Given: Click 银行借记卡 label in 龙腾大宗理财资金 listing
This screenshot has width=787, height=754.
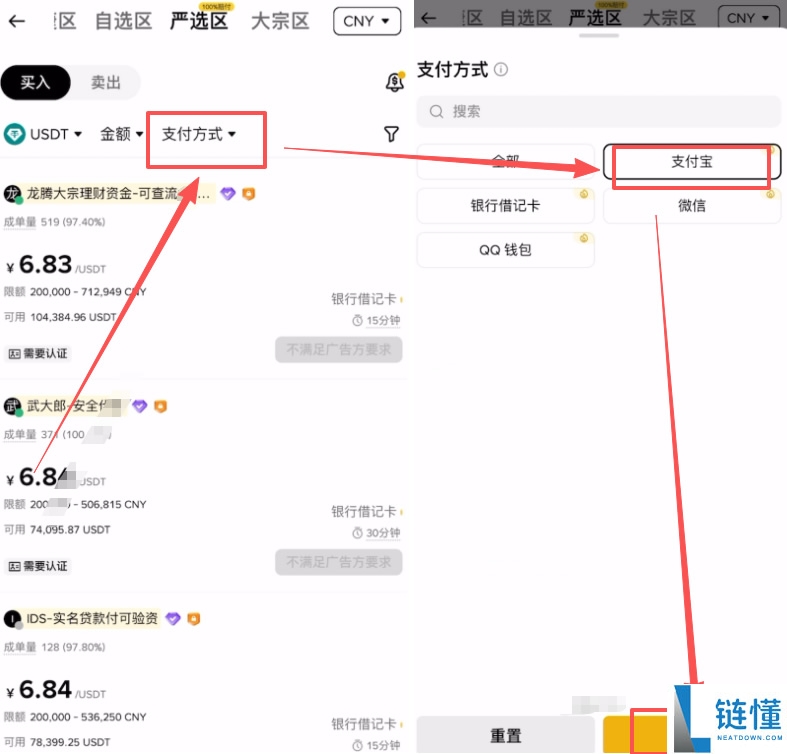Looking at the screenshot, I should [x=364, y=299].
